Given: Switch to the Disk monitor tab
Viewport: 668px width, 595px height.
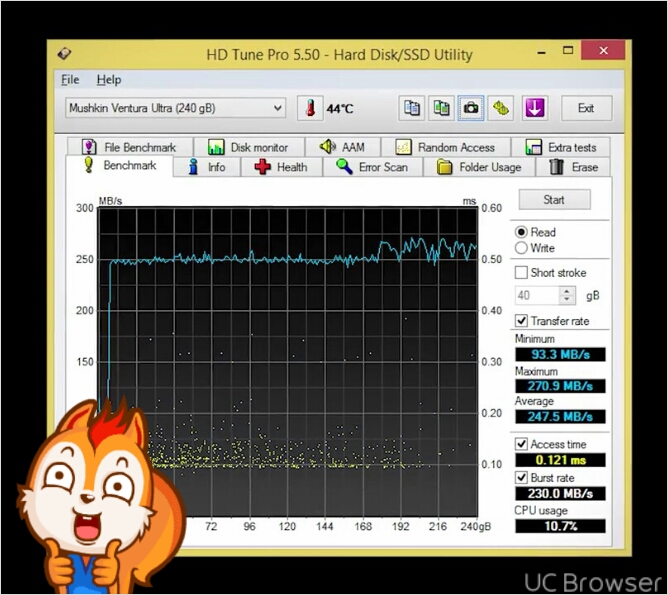Looking at the screenshot, I should pos(249,147).
